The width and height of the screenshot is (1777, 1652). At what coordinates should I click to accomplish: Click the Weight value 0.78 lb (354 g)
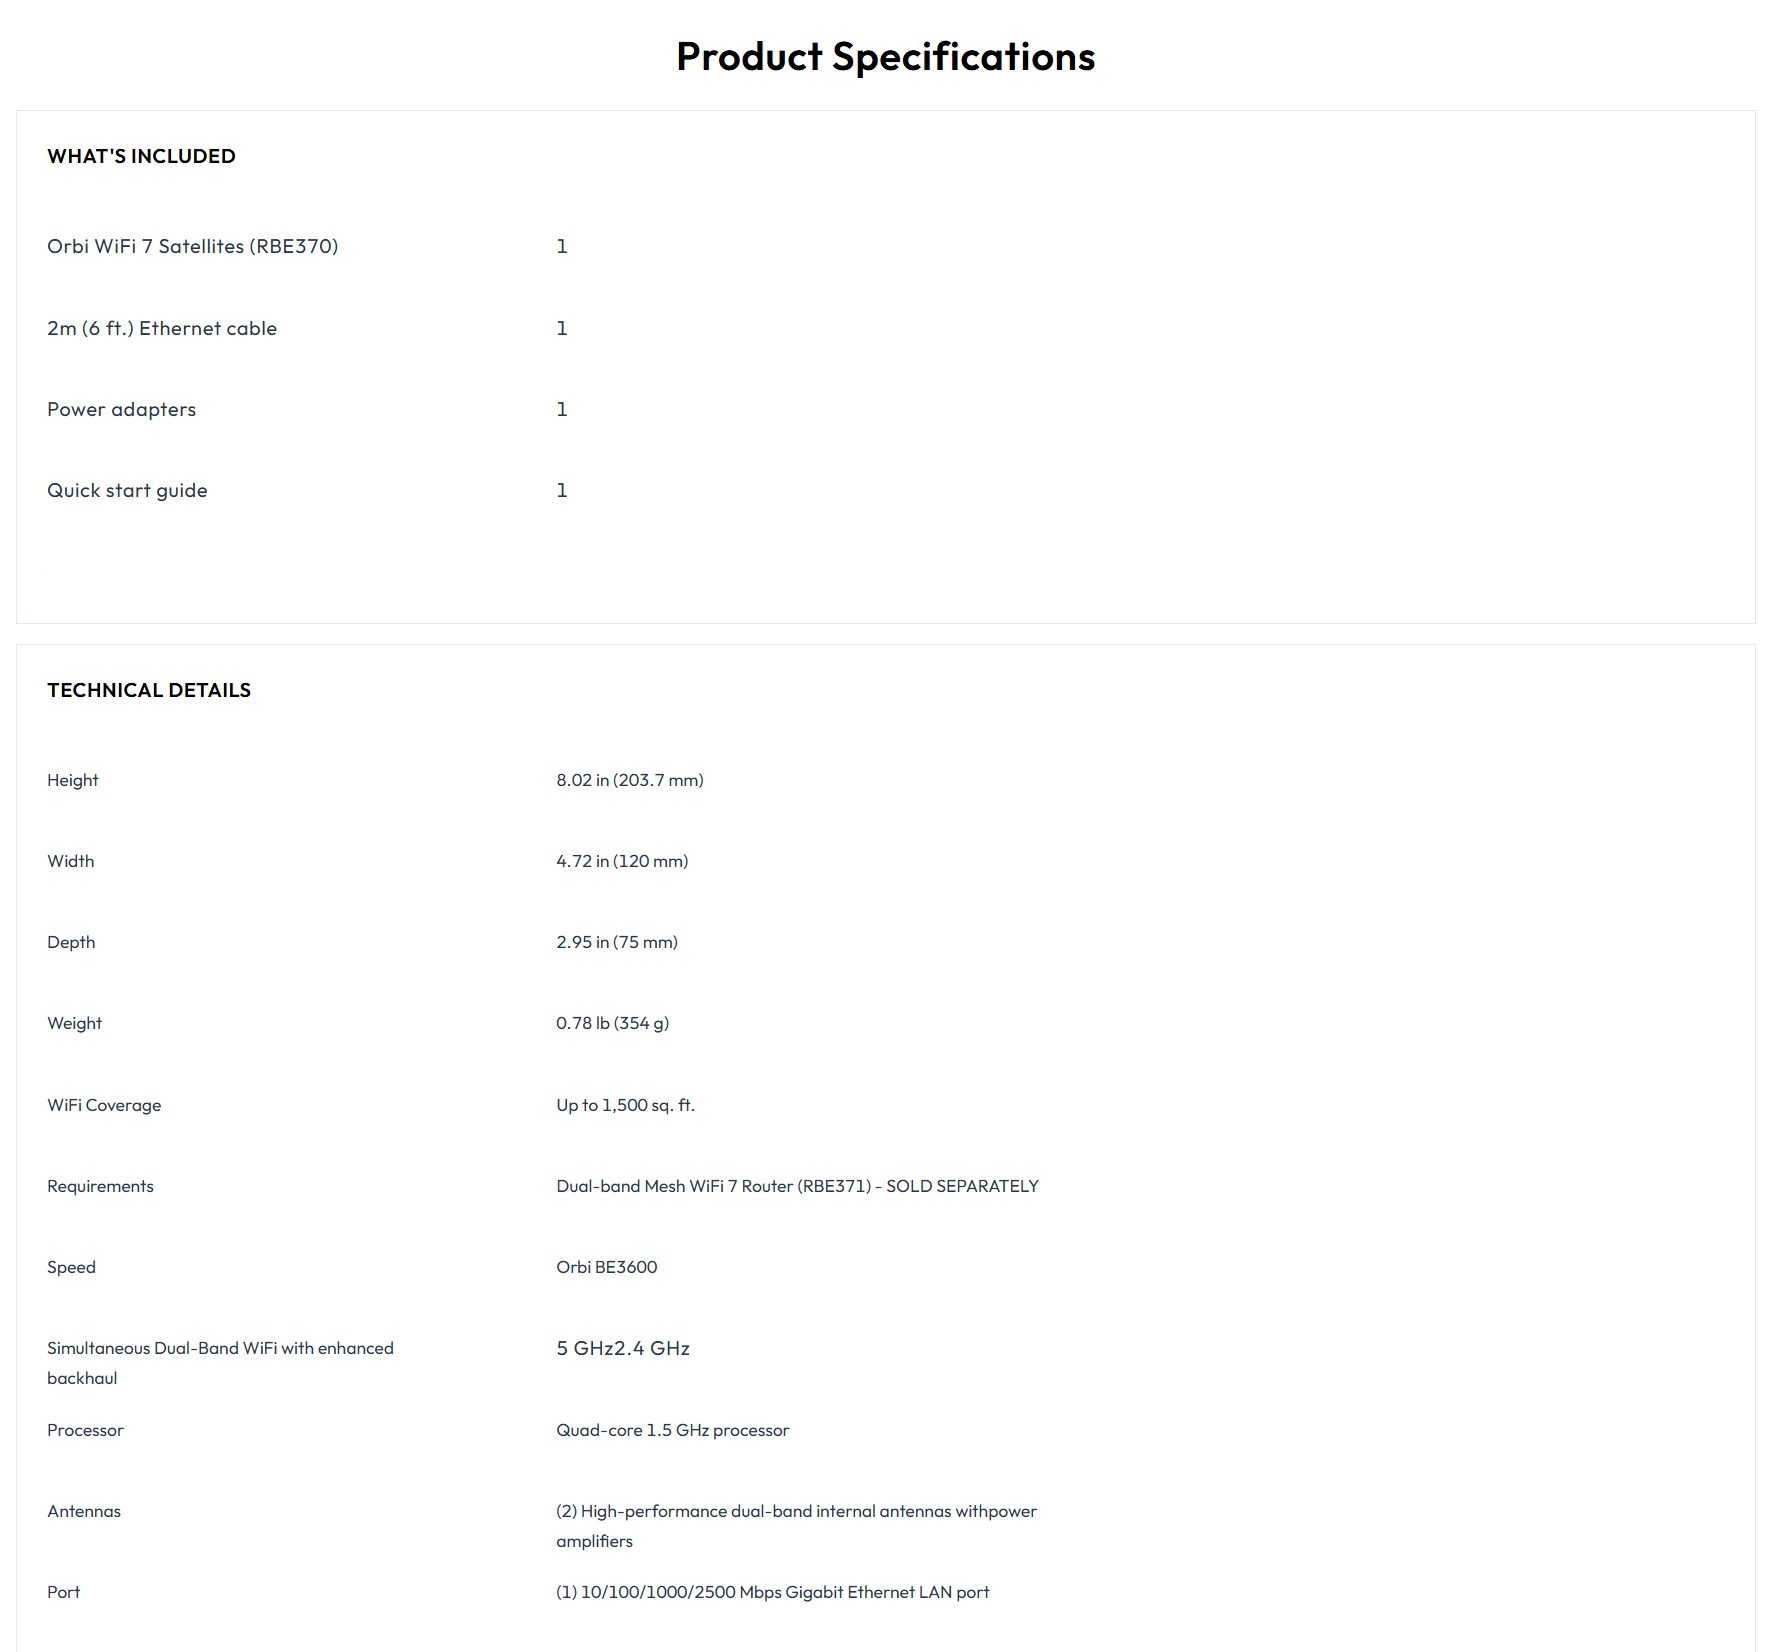[x=612, y=1023]
